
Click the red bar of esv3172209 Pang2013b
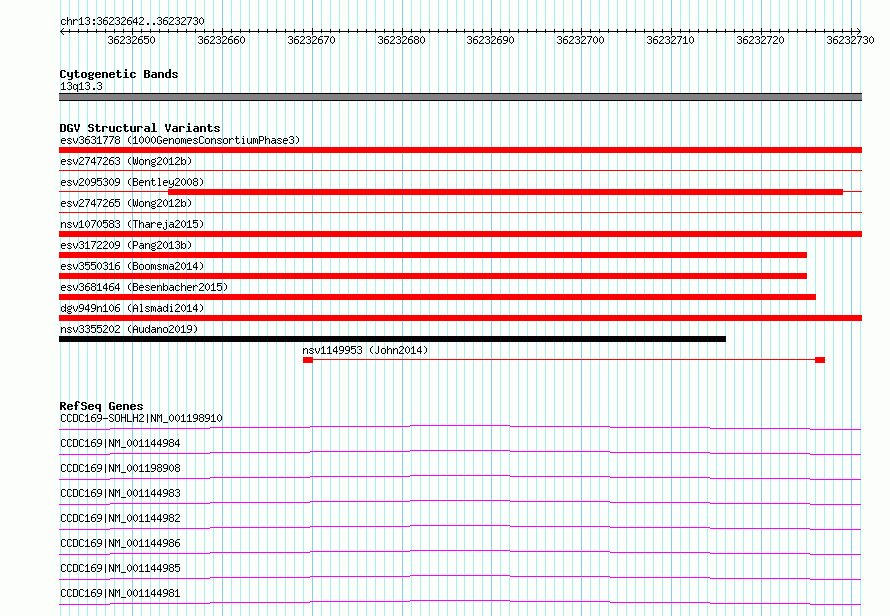coord(433,255)
